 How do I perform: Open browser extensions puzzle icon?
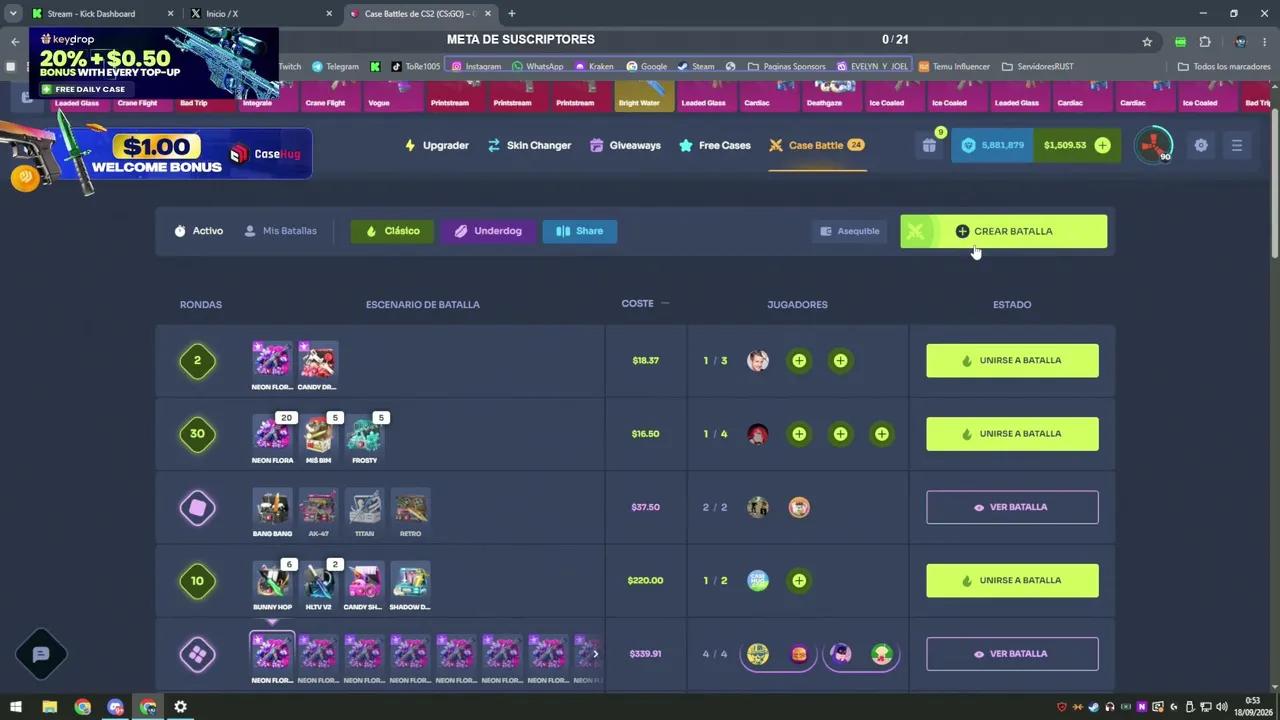pyautogui.click(x=1204, y=42)
